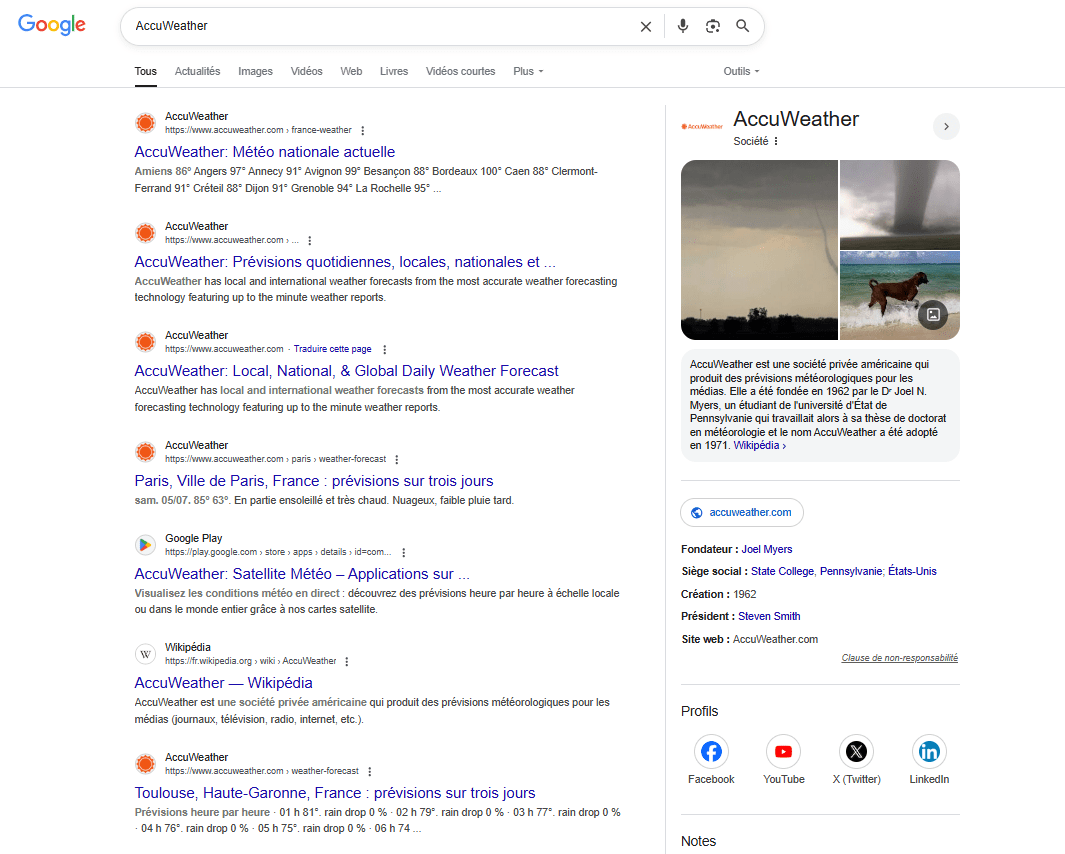Click the more images icon on dog photo

click(933, 315)
